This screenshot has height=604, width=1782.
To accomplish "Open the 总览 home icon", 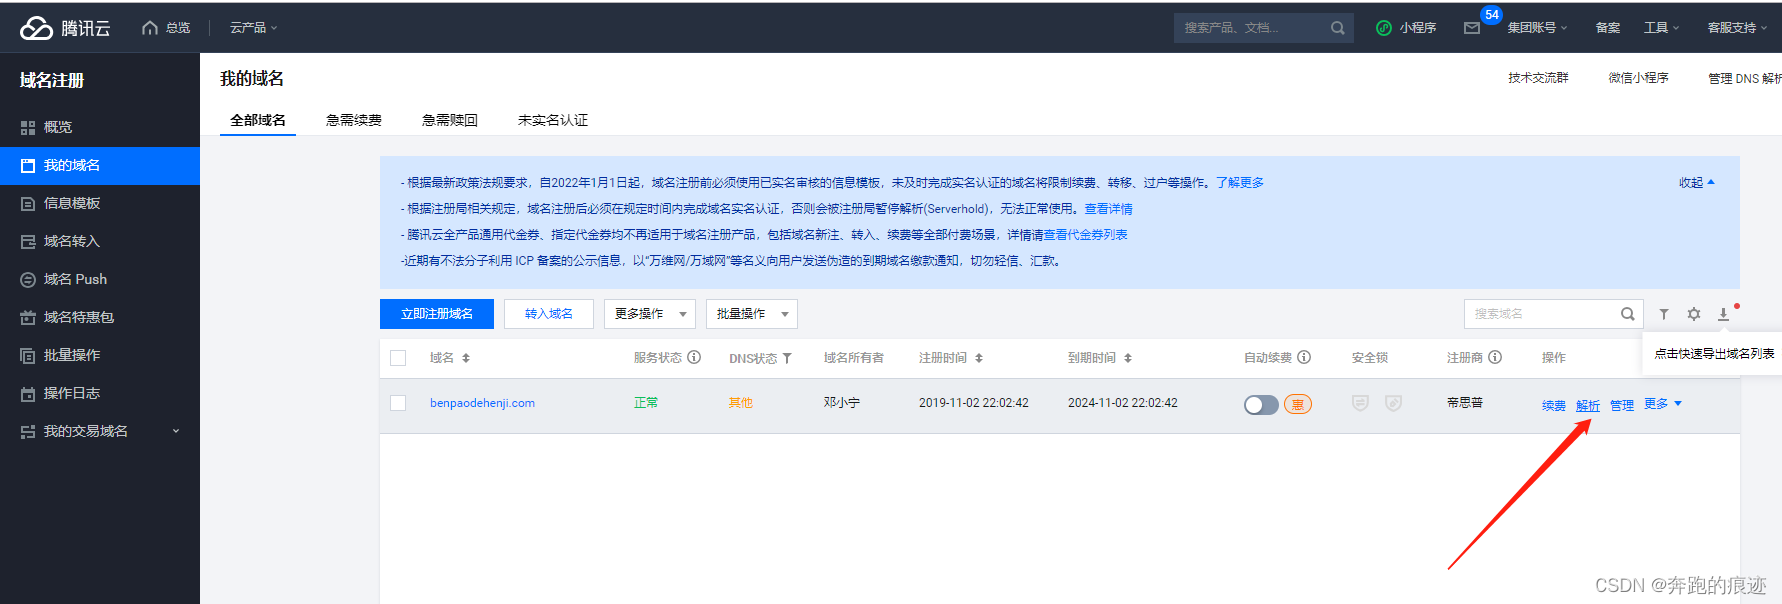I will click(150, 28).
